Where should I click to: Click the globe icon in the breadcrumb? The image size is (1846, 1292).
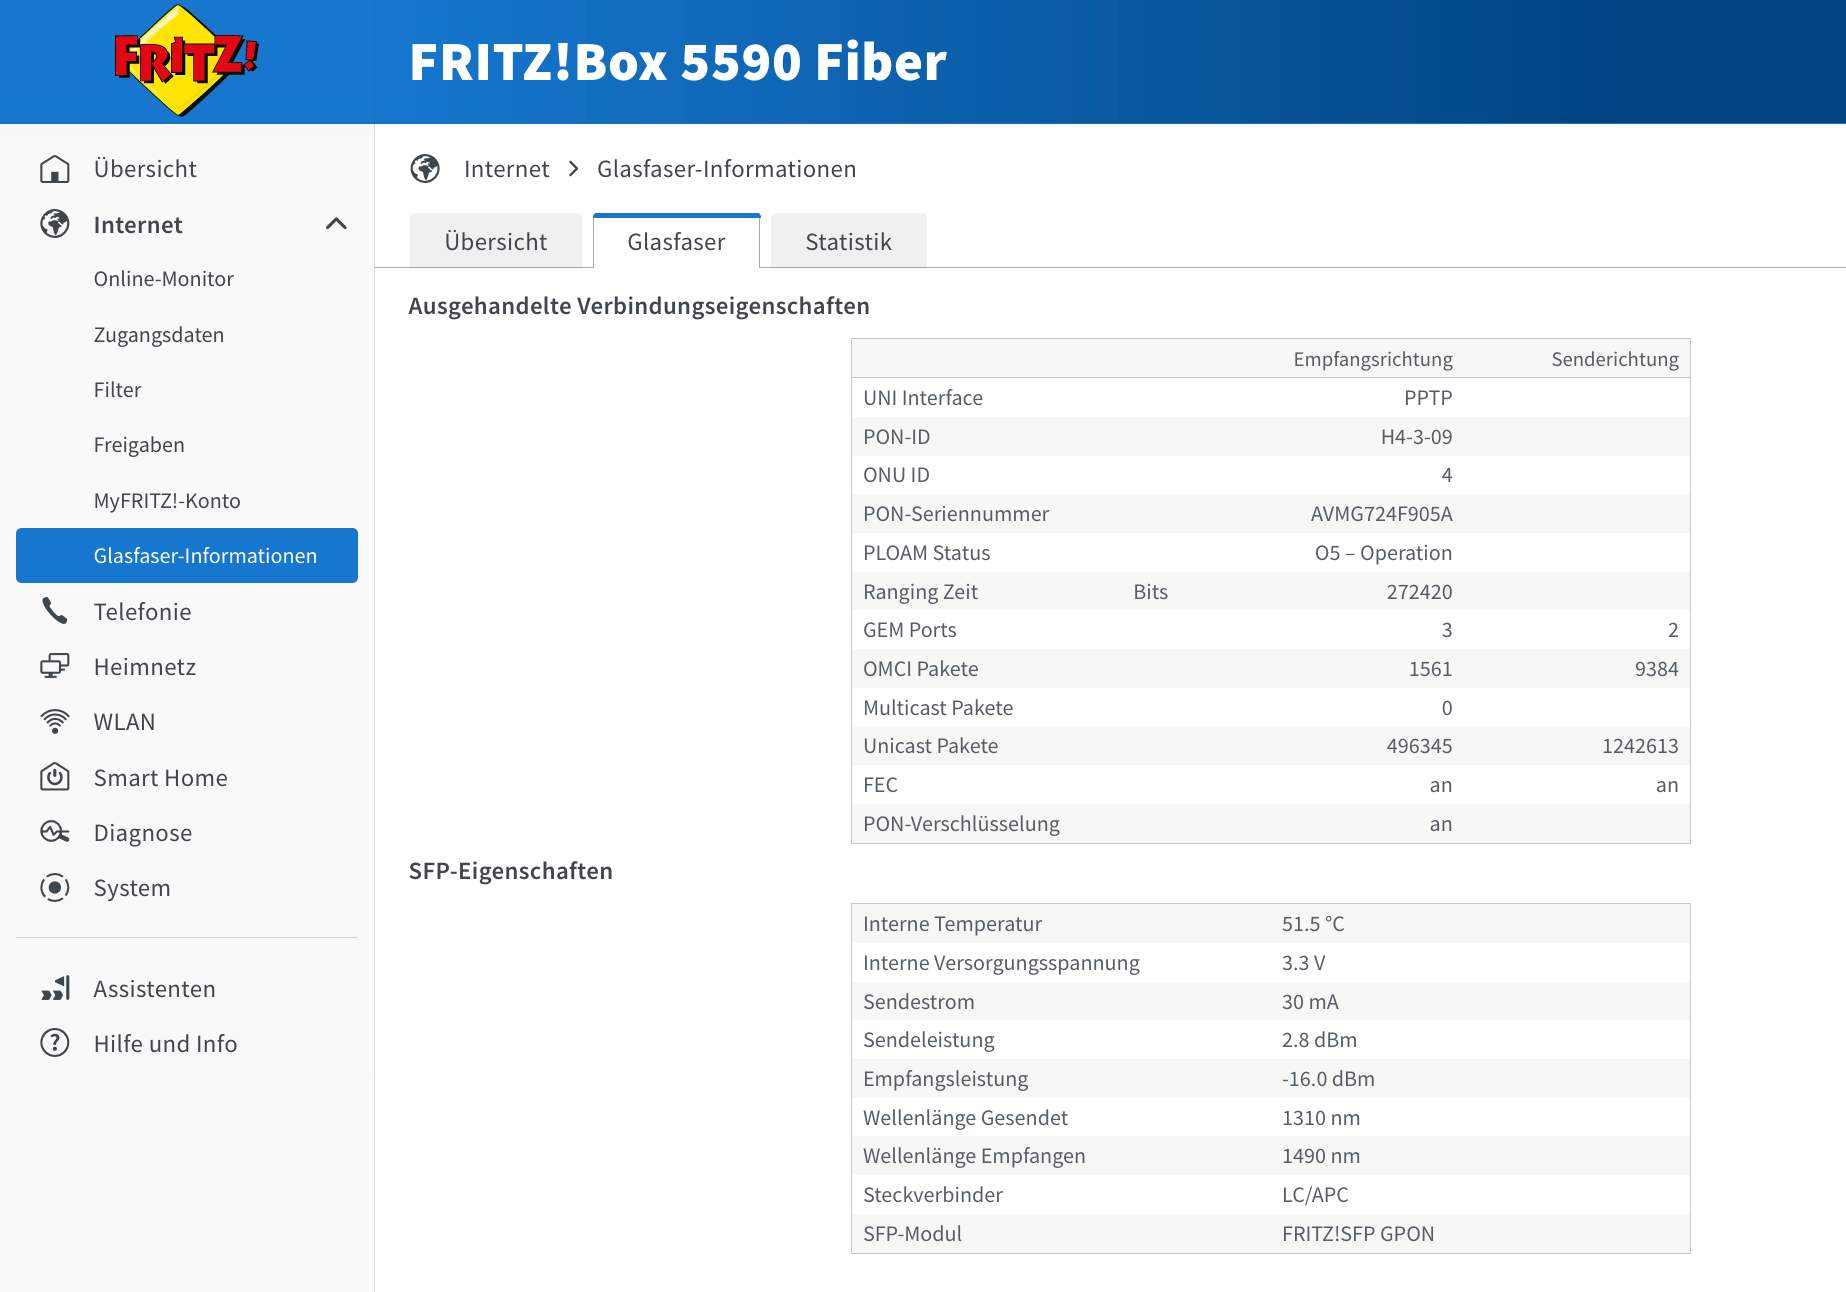[x=425, y=169]
